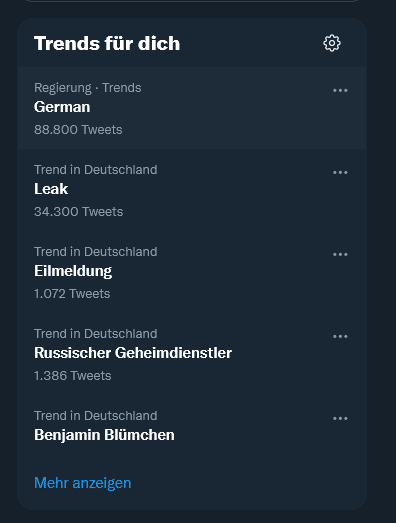Click the German trend title
The width and height of the screenshot is (396, 523).
[x=62, y=107]
